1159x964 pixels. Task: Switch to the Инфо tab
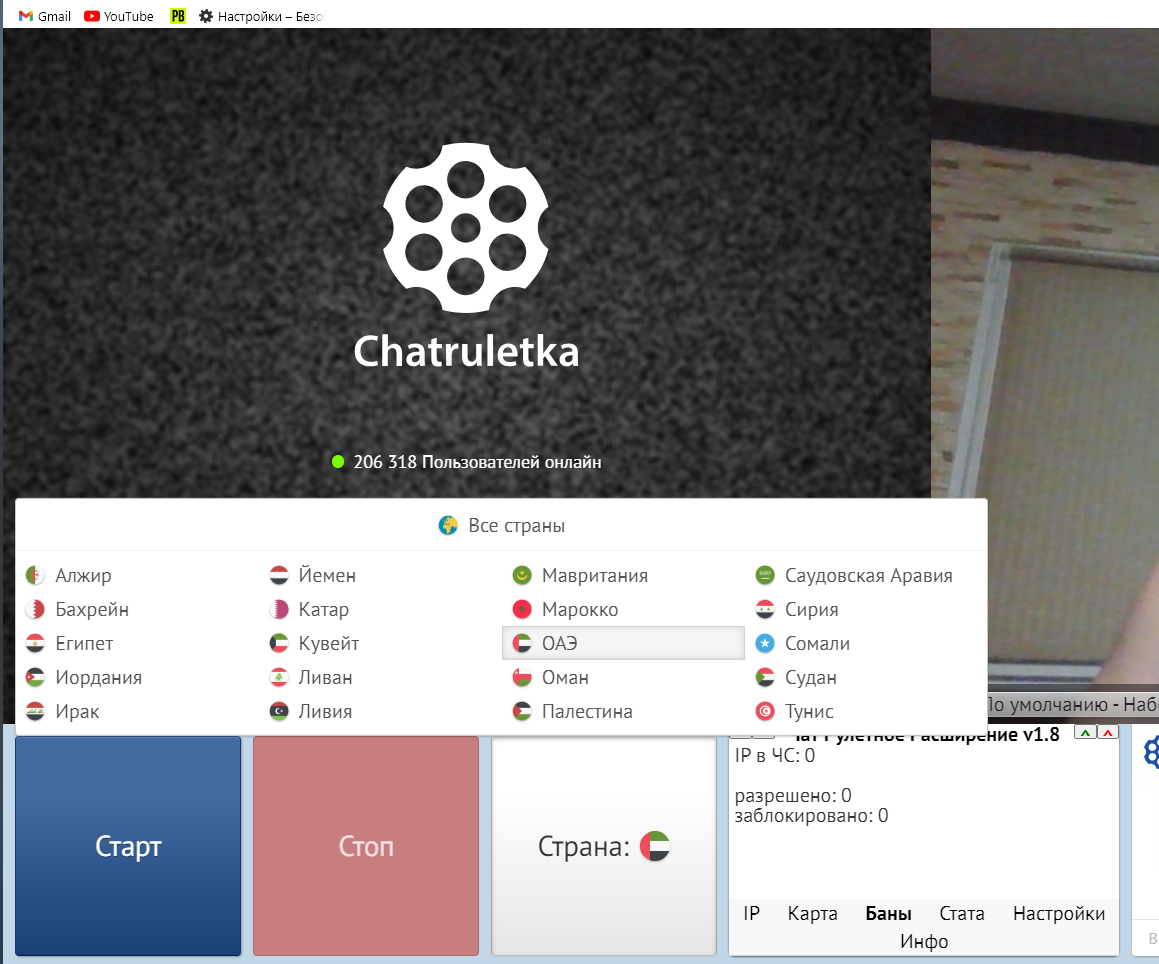pos(924,941)
